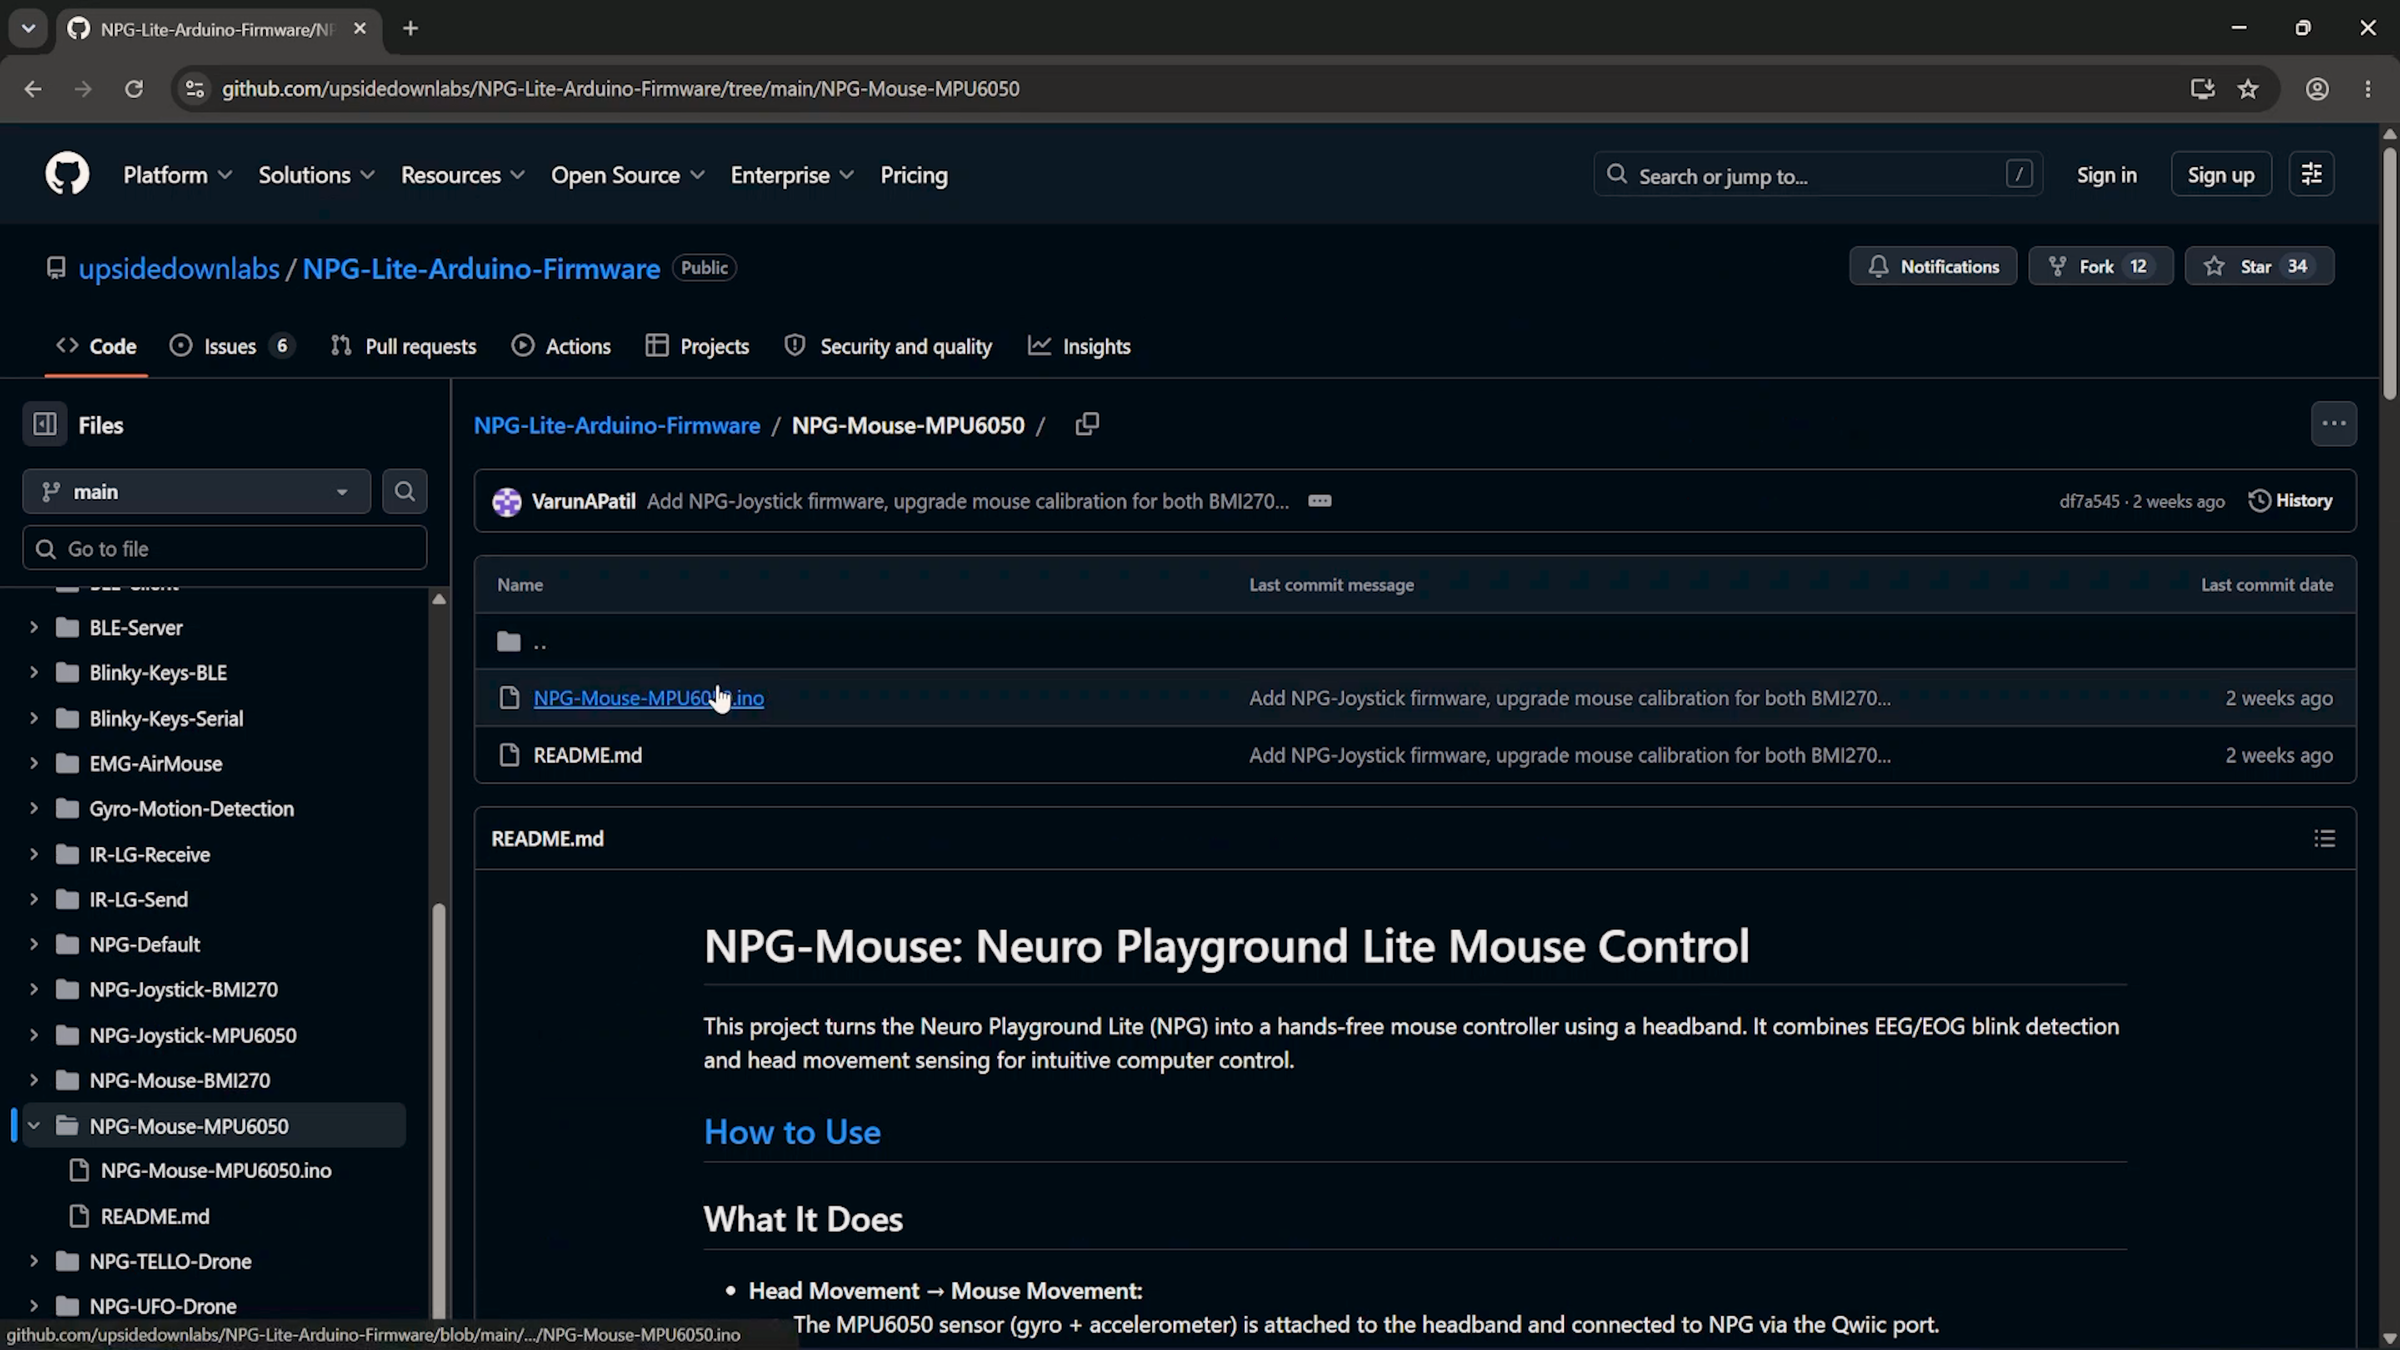Image resolution: width=2400 pixels, height=1350 pixels.
Task: View site information icon in address bar
Action: point(195,89)
